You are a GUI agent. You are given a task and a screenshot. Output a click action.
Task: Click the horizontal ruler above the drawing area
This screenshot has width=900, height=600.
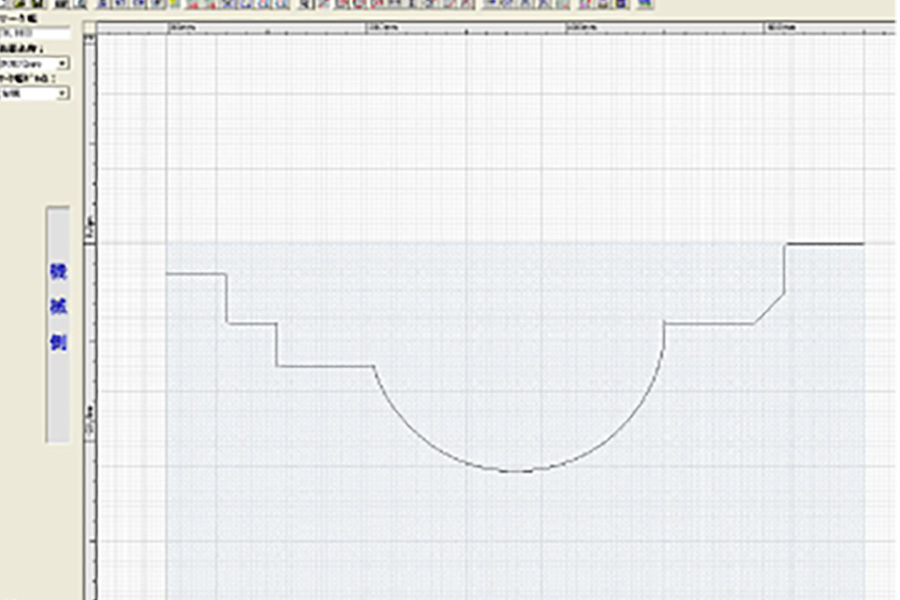point(450,23)
